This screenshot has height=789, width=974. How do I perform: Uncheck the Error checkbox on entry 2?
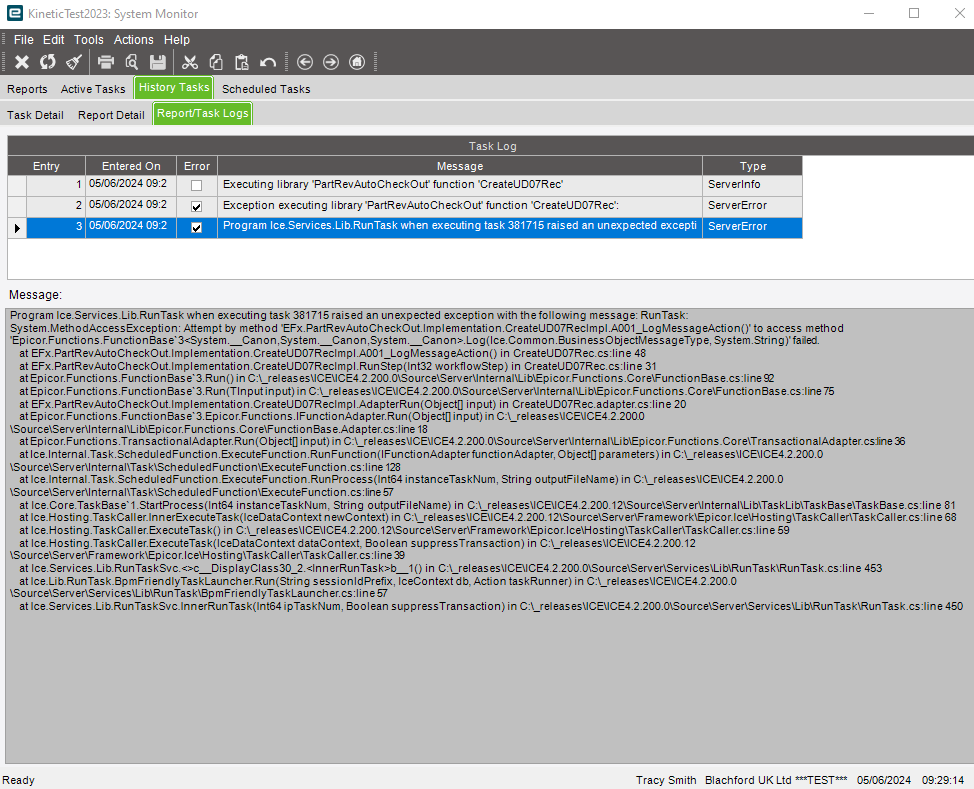point(196,205)
